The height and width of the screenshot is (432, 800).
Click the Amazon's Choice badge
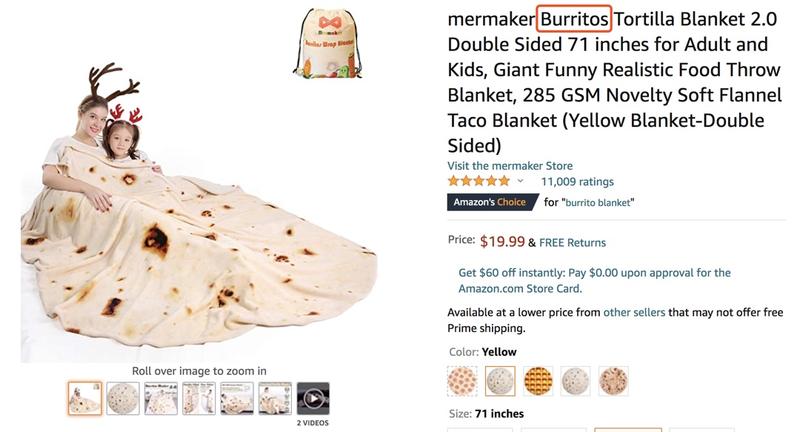point(490,203)
